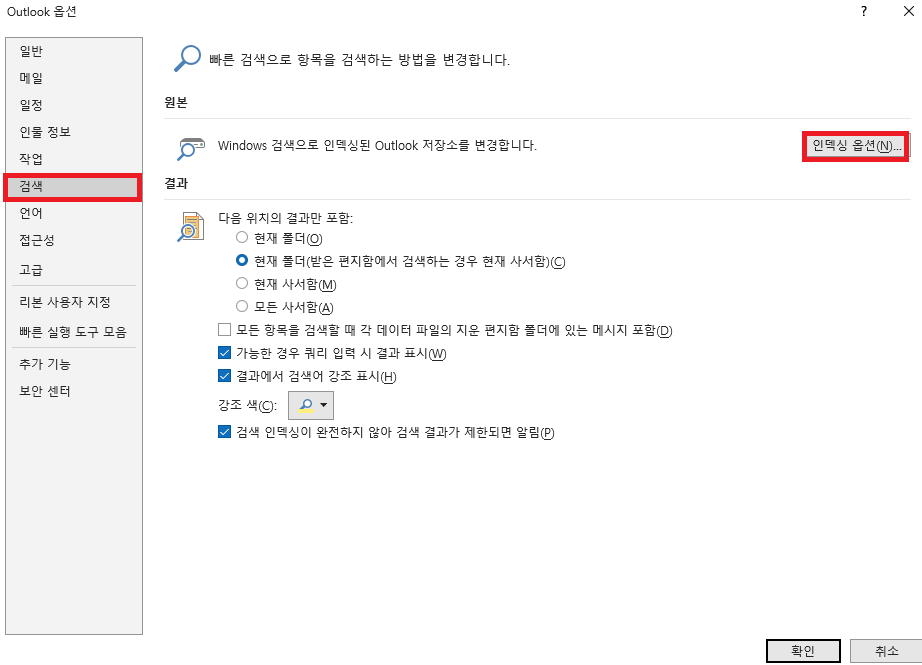
Task: Open the 추가 기능 category
Action: pos(74,365)
